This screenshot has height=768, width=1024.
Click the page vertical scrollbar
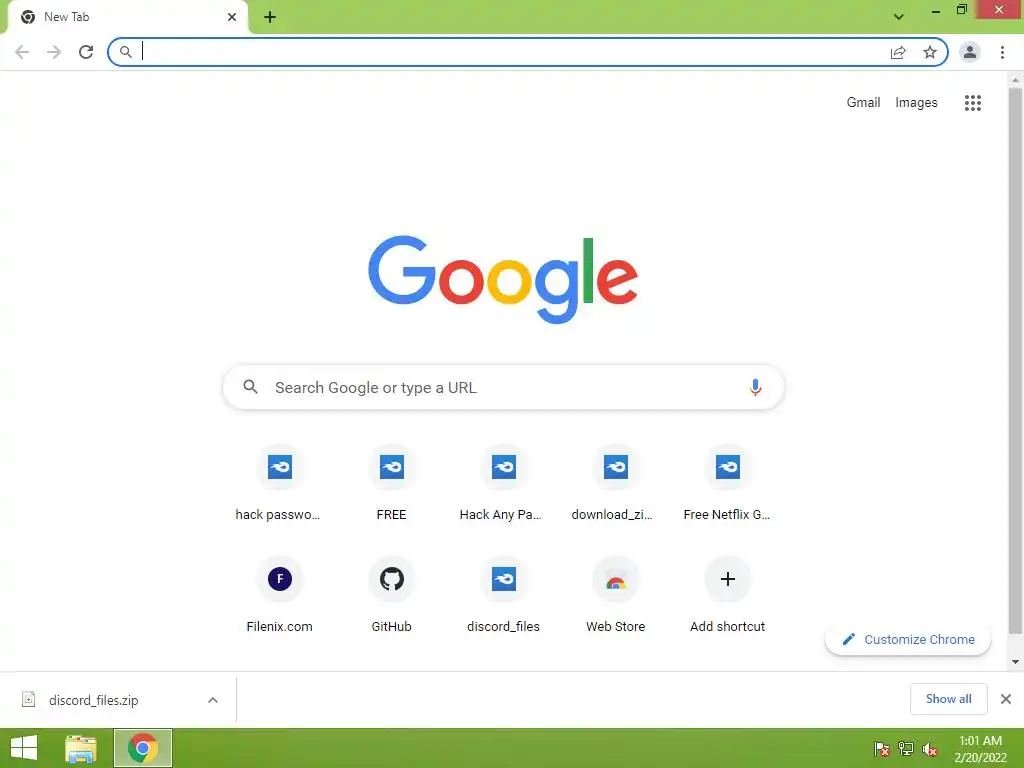[x=1015, y=361]
